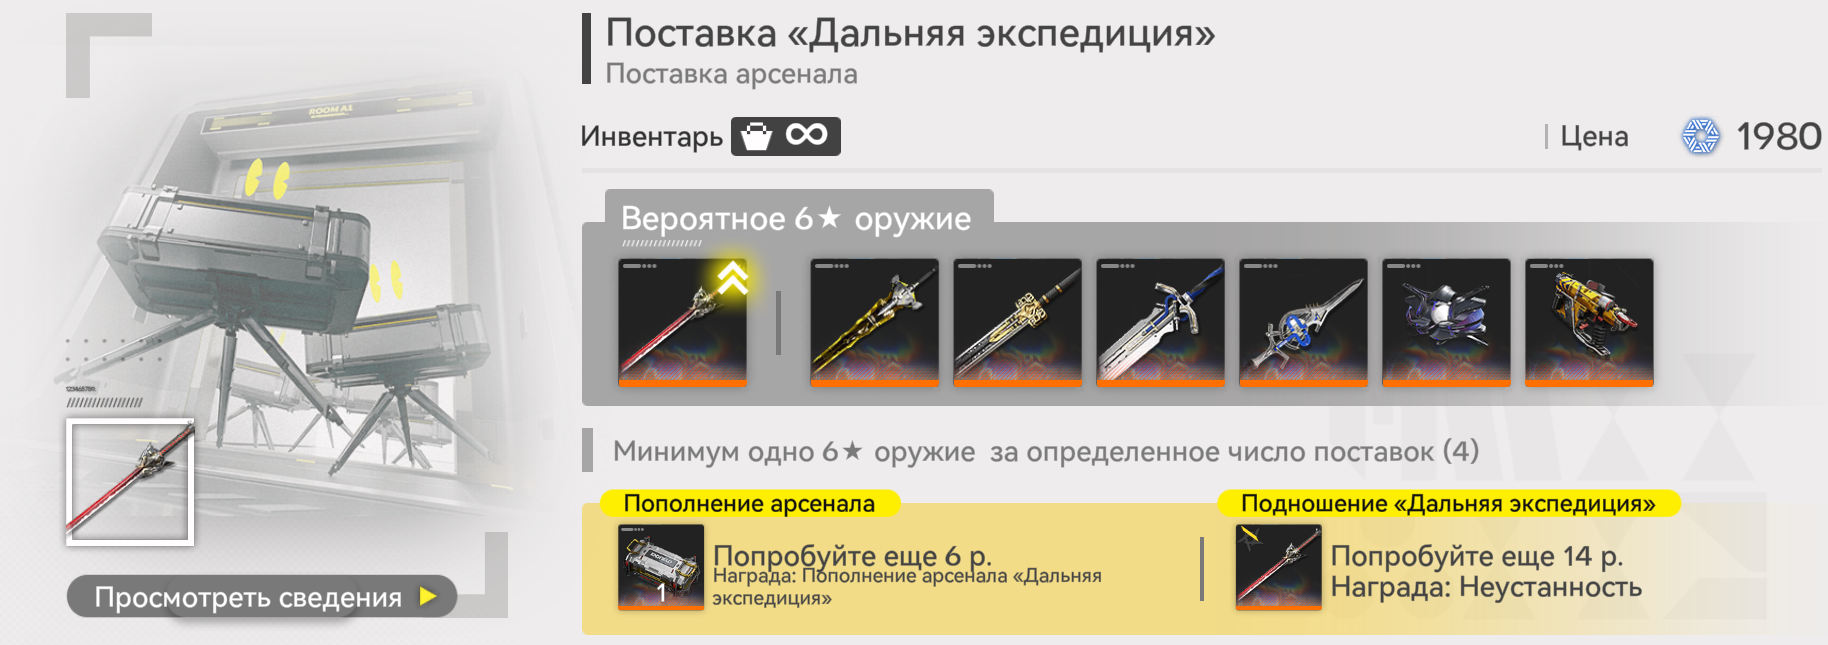This screenshot has height=645, width=1828.
Task: Select the silver sword with blue orb
Action: pos(1303,322)
